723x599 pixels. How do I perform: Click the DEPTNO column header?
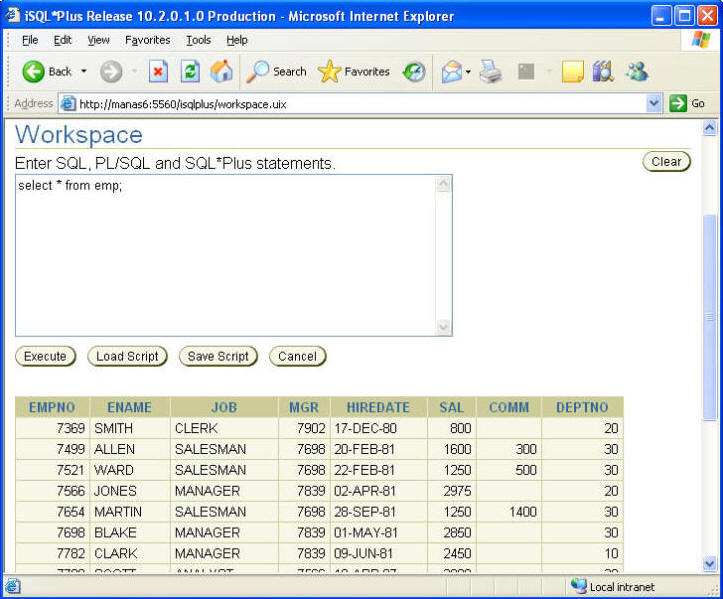tap(582, 407)
